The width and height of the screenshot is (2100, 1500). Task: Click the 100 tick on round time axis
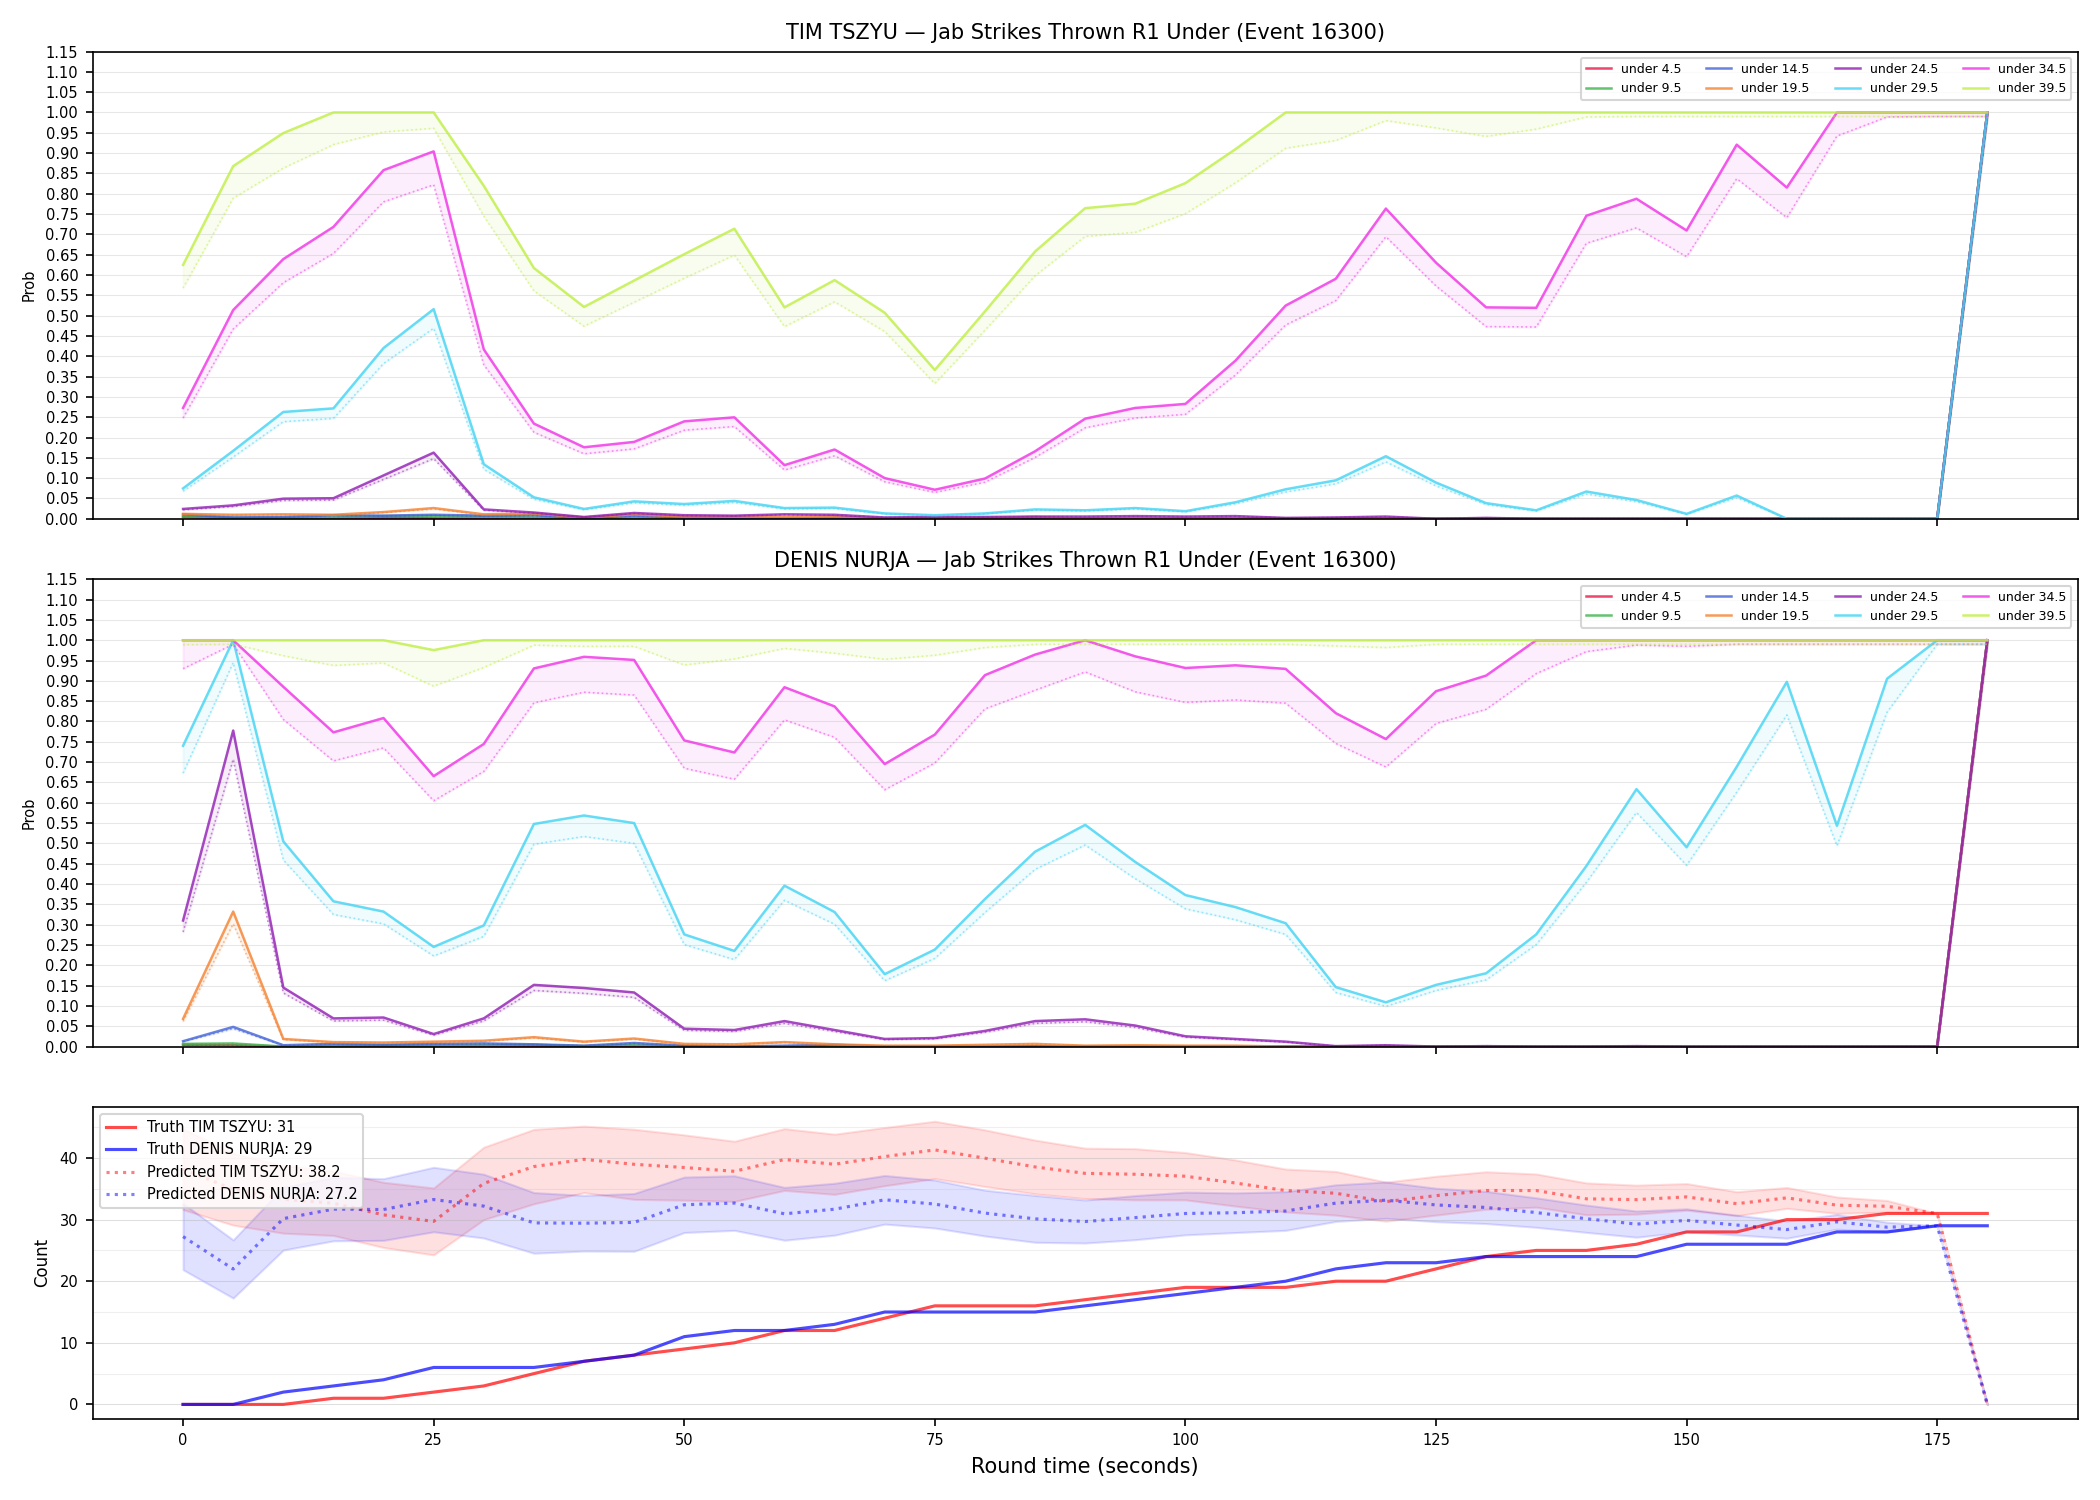pos(1185,1440)
